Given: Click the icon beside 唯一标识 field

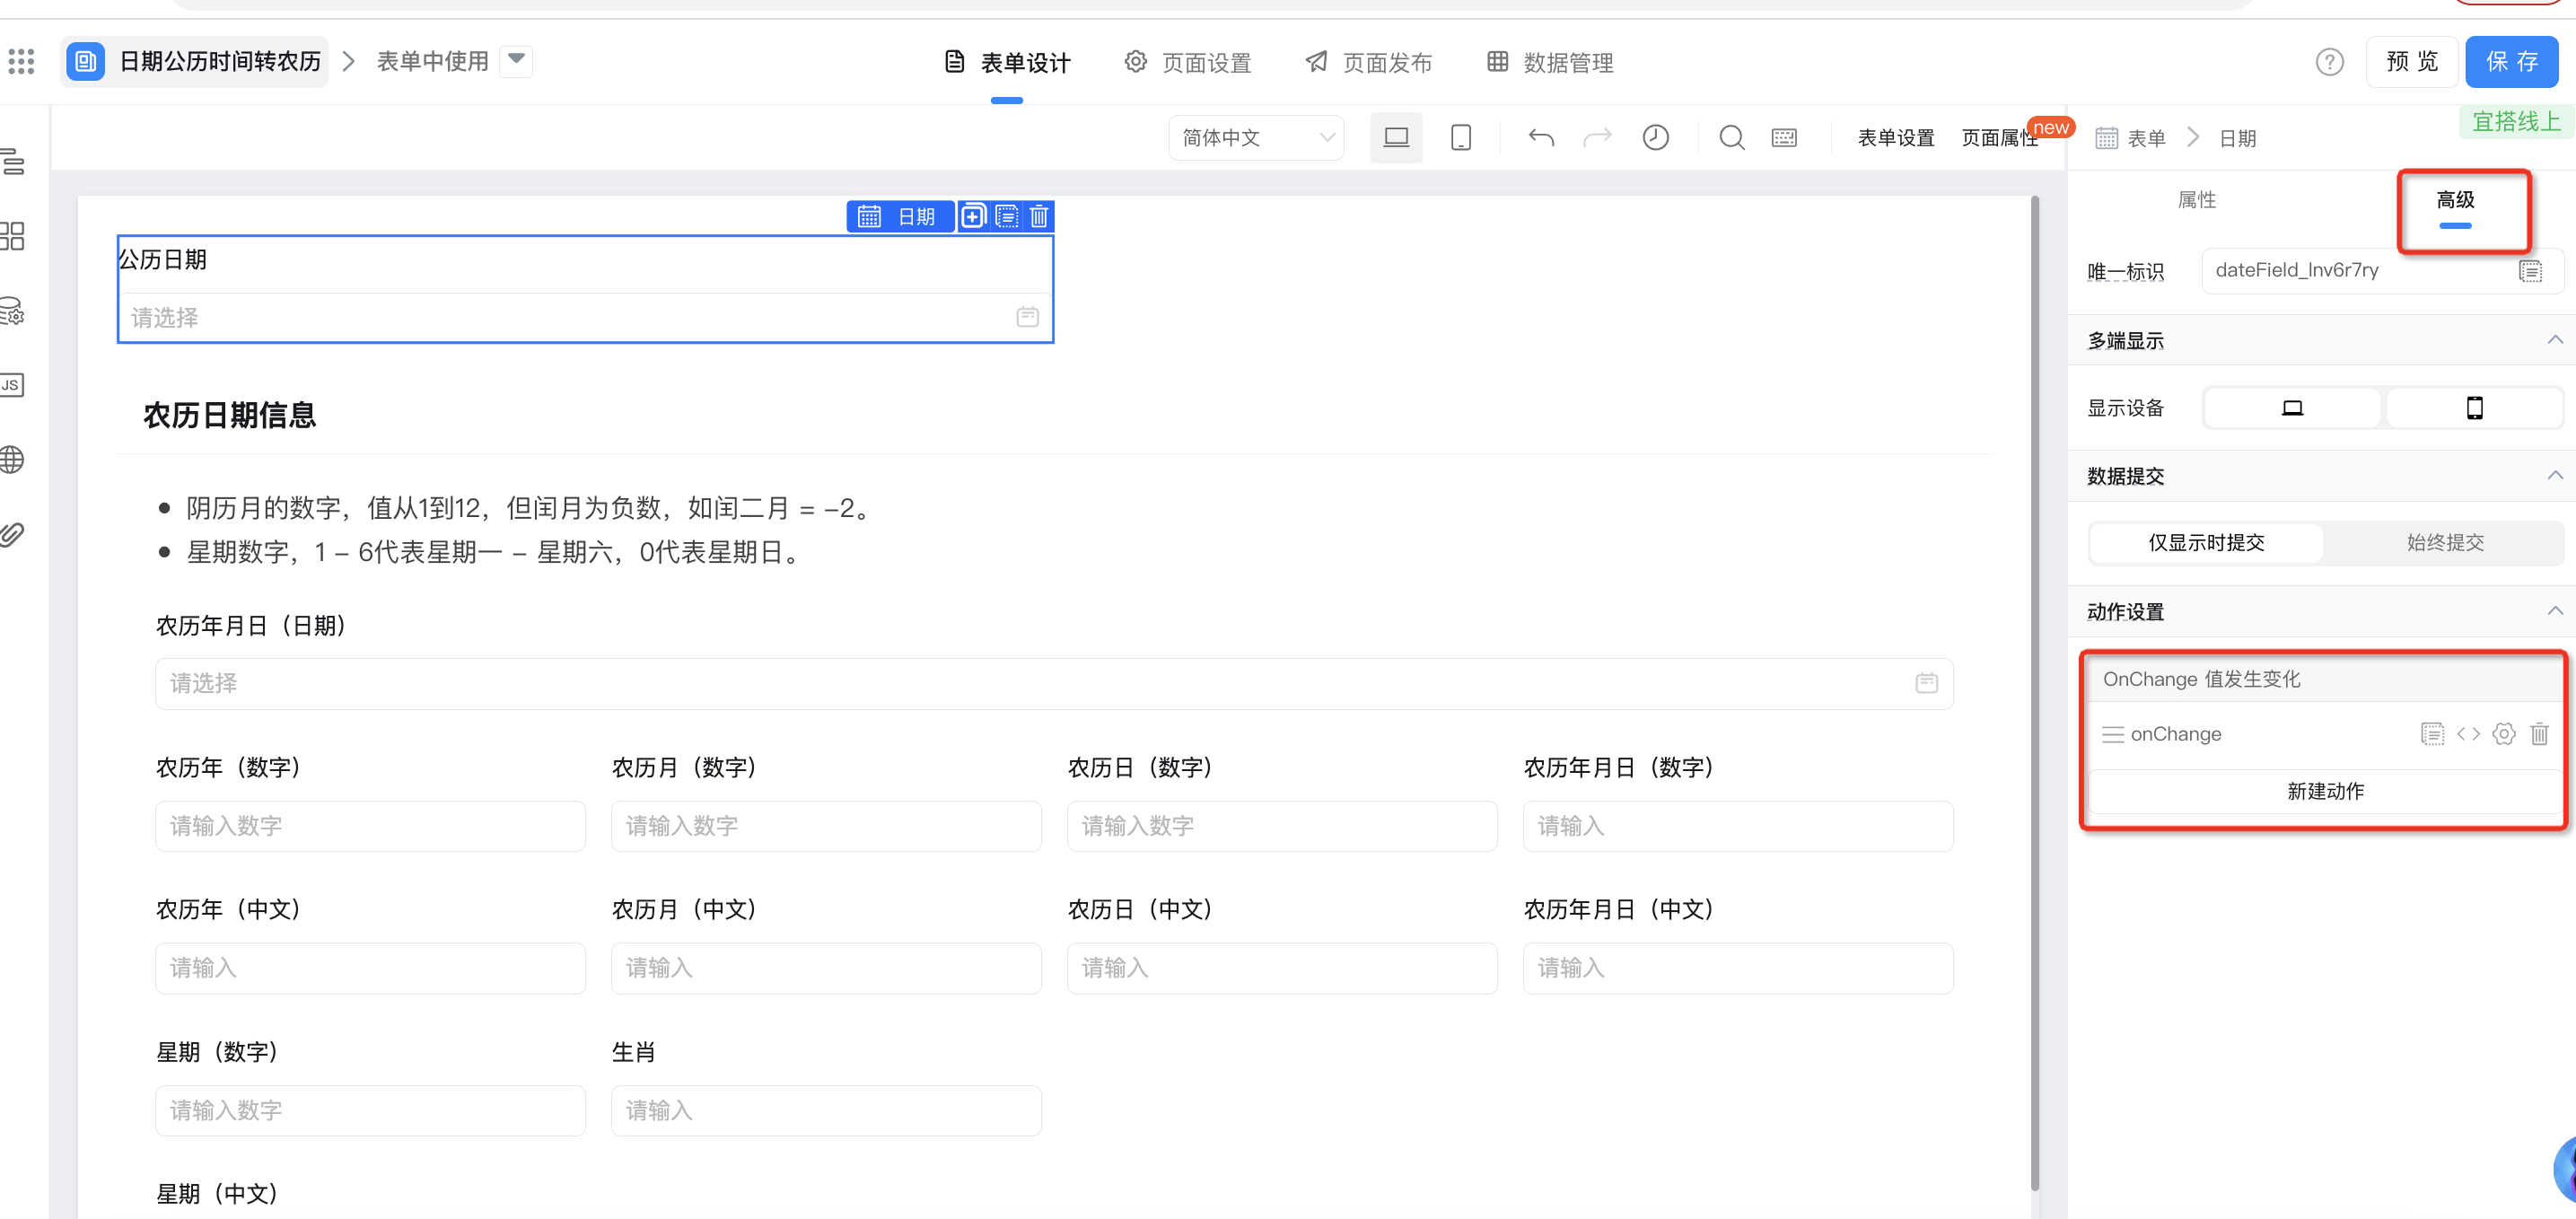Looking at the screenshot, I should click(x=2530, y=271).
